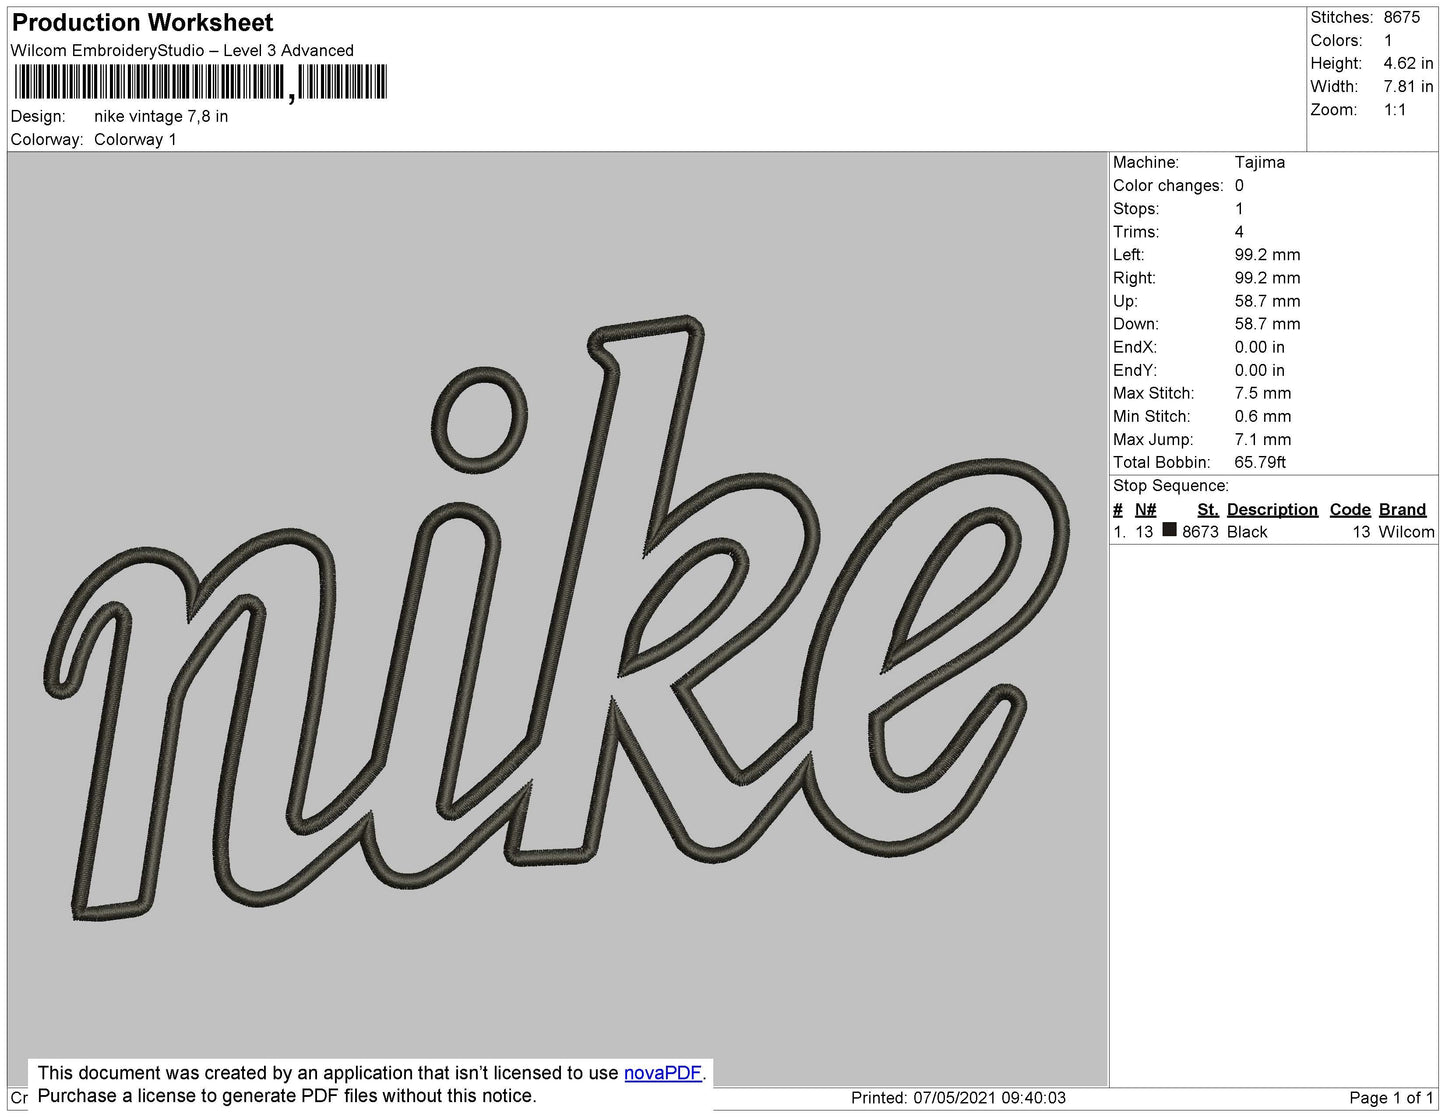This screenshot has width=1445, height=1117.
Task: Select the stitches value 8675
Action: tap(1402, 17)
